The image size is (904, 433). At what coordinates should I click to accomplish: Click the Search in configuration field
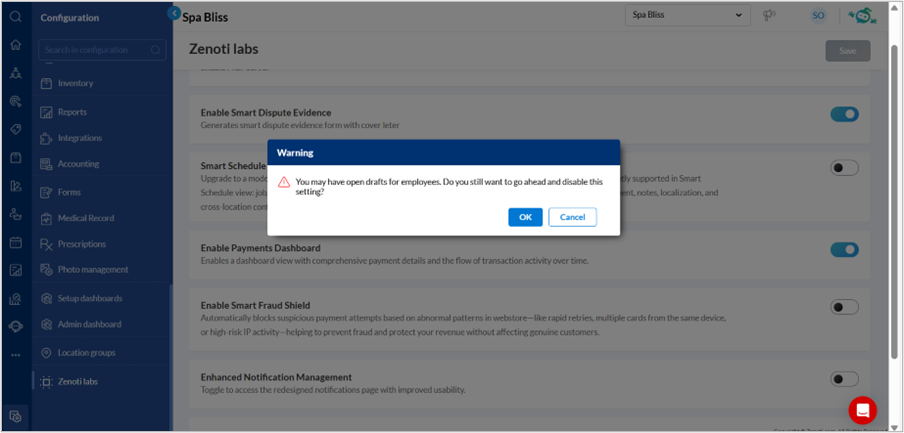coord(98,50)
